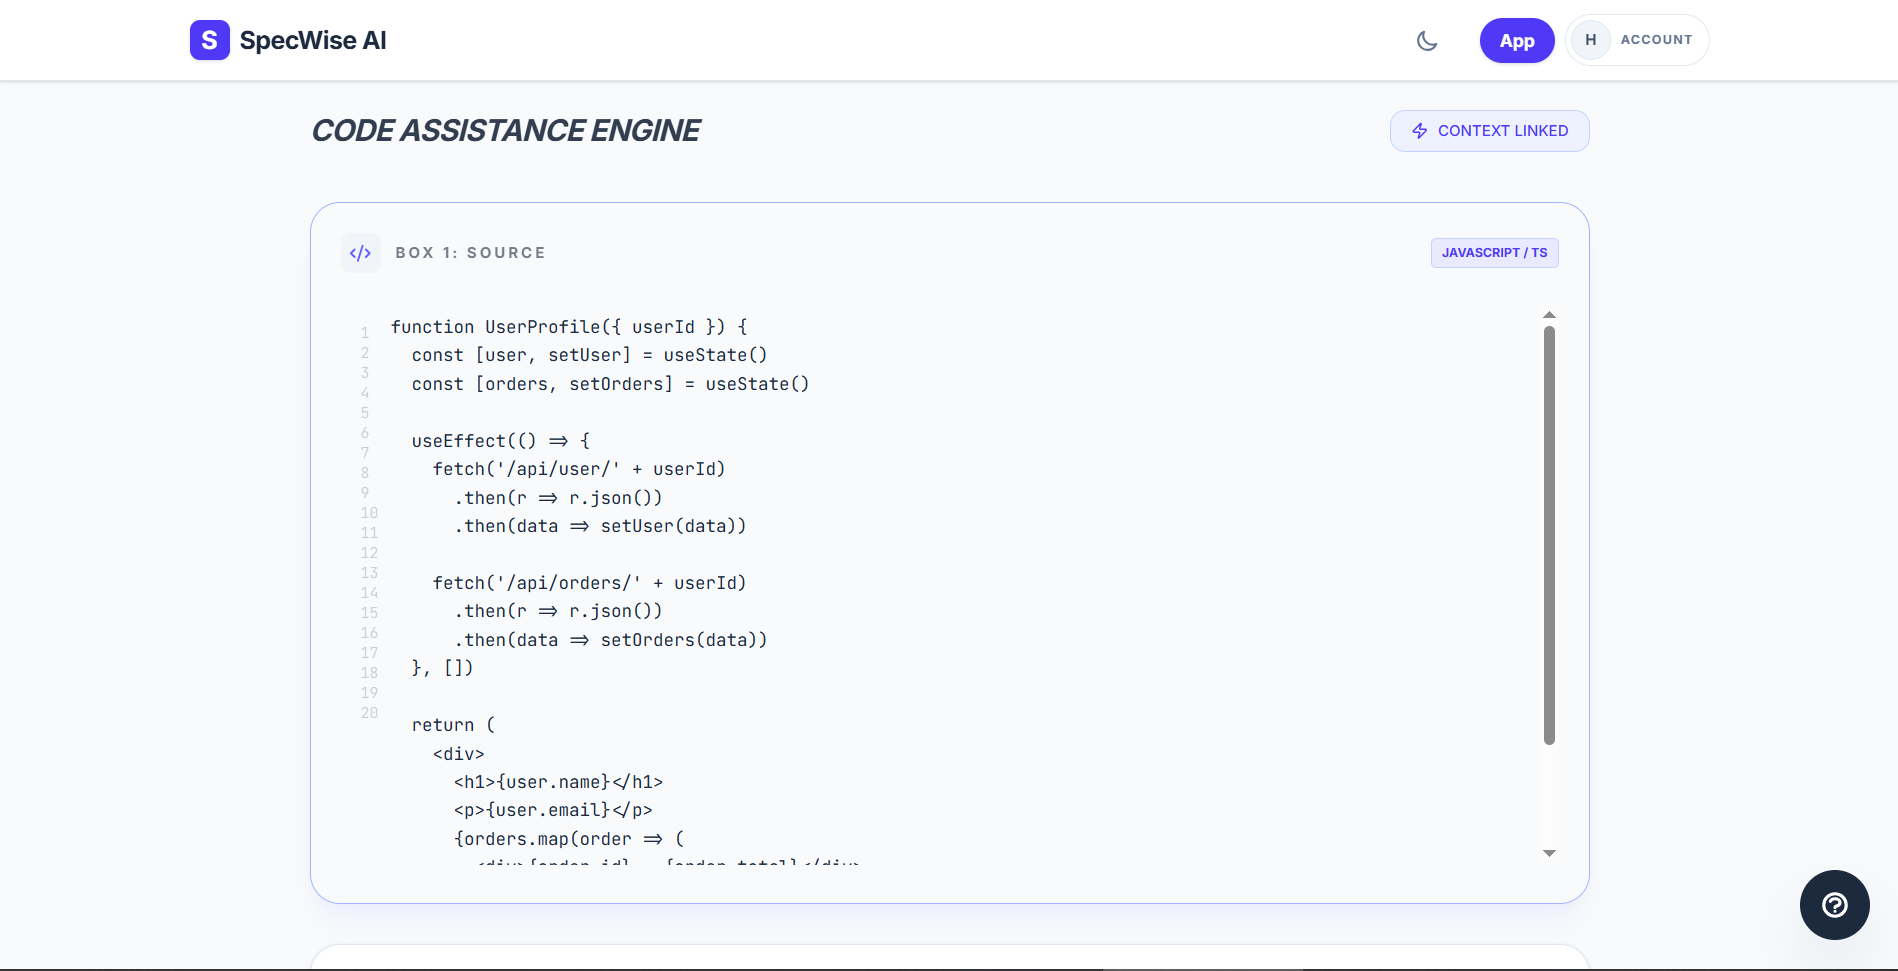Click the 'function UserProfile({ userId }) {' line

coord(569,327)
